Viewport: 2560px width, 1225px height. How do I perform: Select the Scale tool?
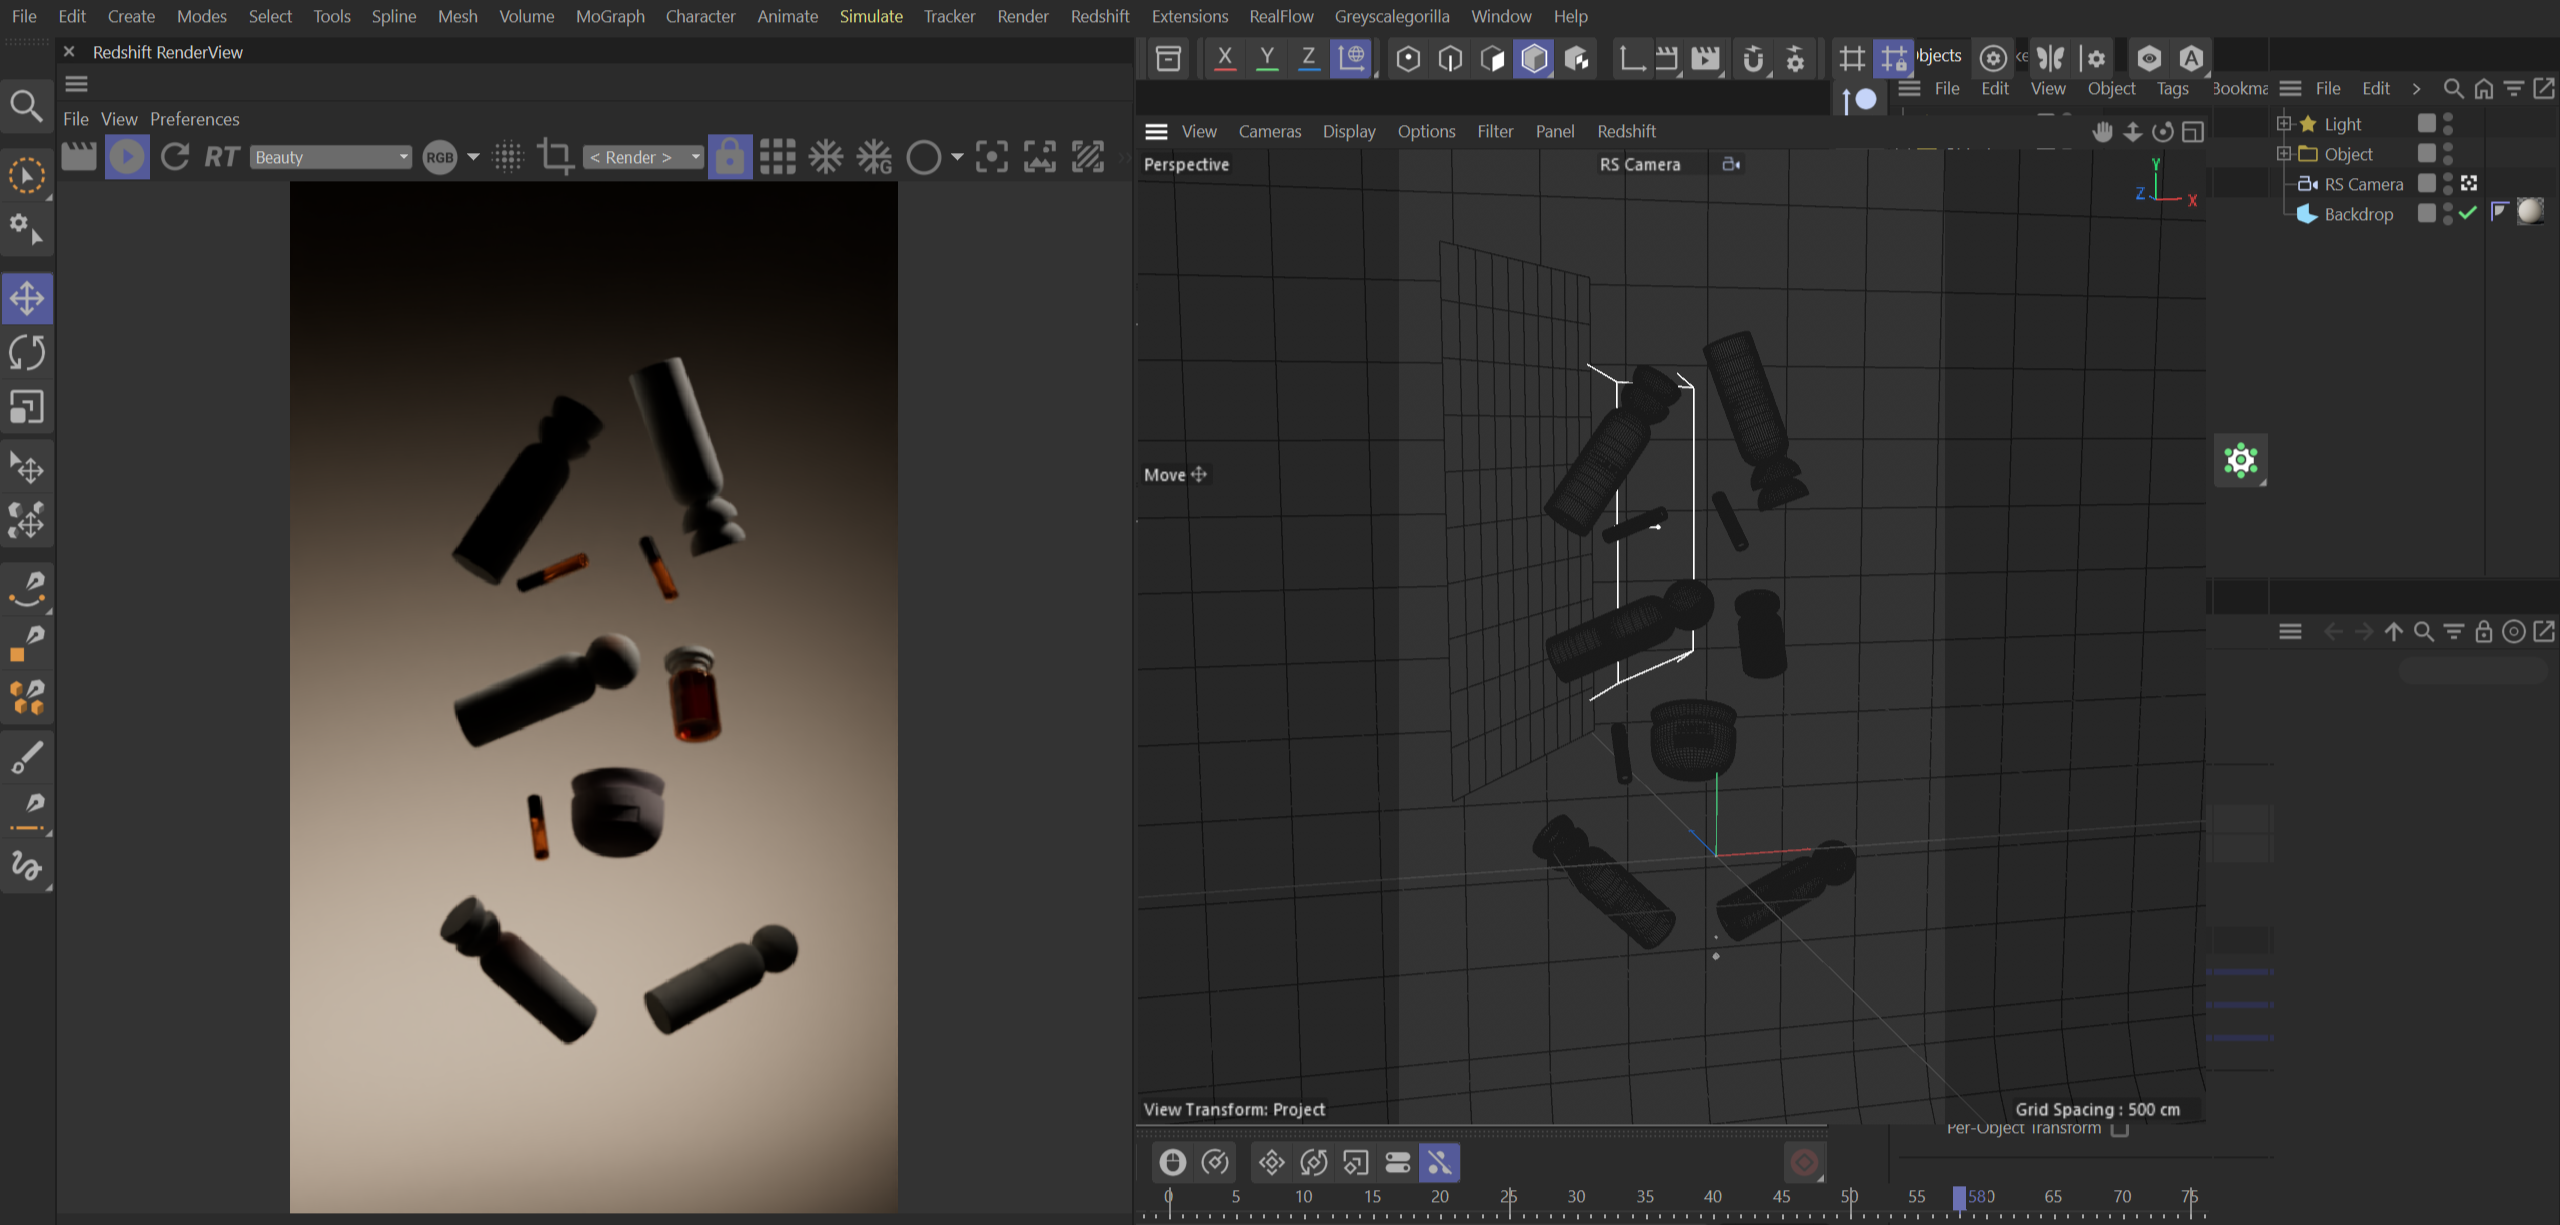coord(27,407)
